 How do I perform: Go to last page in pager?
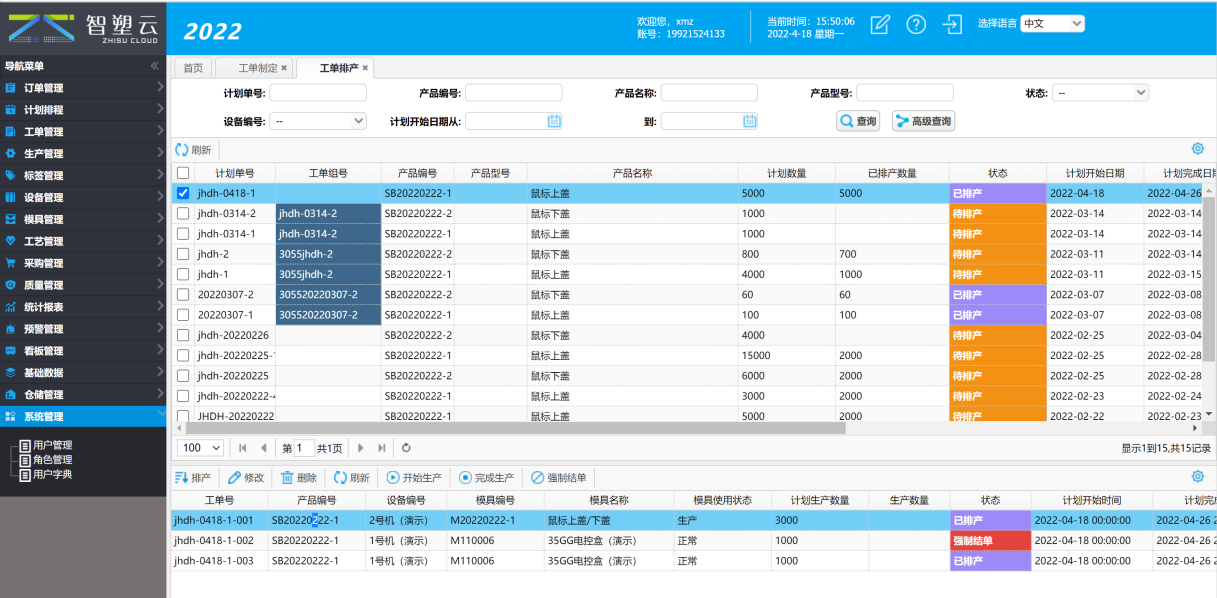[380, 448]
